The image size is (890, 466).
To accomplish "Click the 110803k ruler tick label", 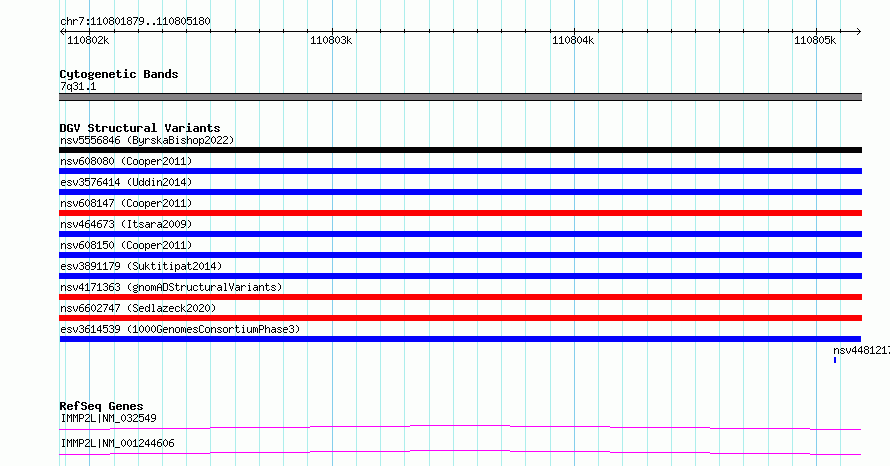I will click(331, 40).
